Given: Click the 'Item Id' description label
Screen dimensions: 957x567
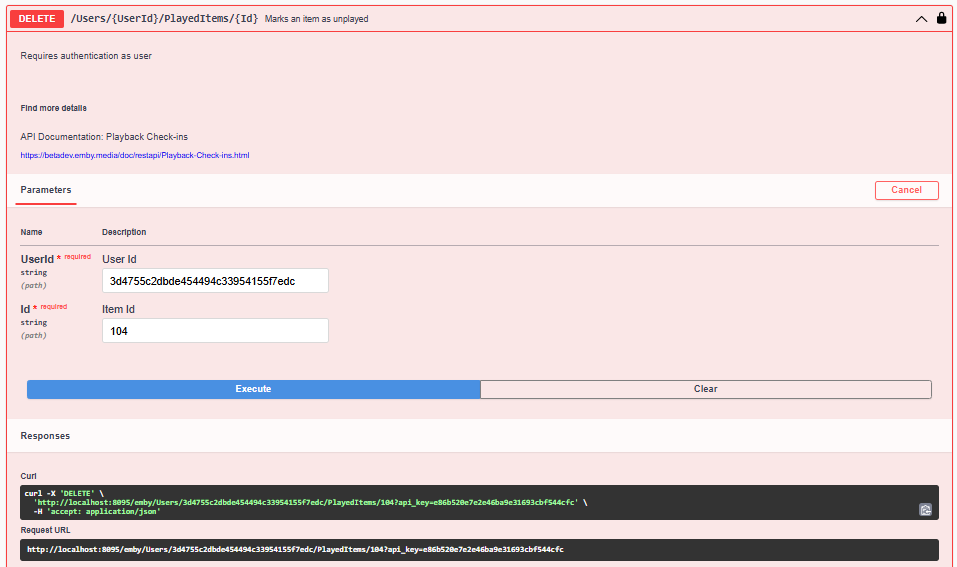Looking at the screenshot, I should coord(118,309).
